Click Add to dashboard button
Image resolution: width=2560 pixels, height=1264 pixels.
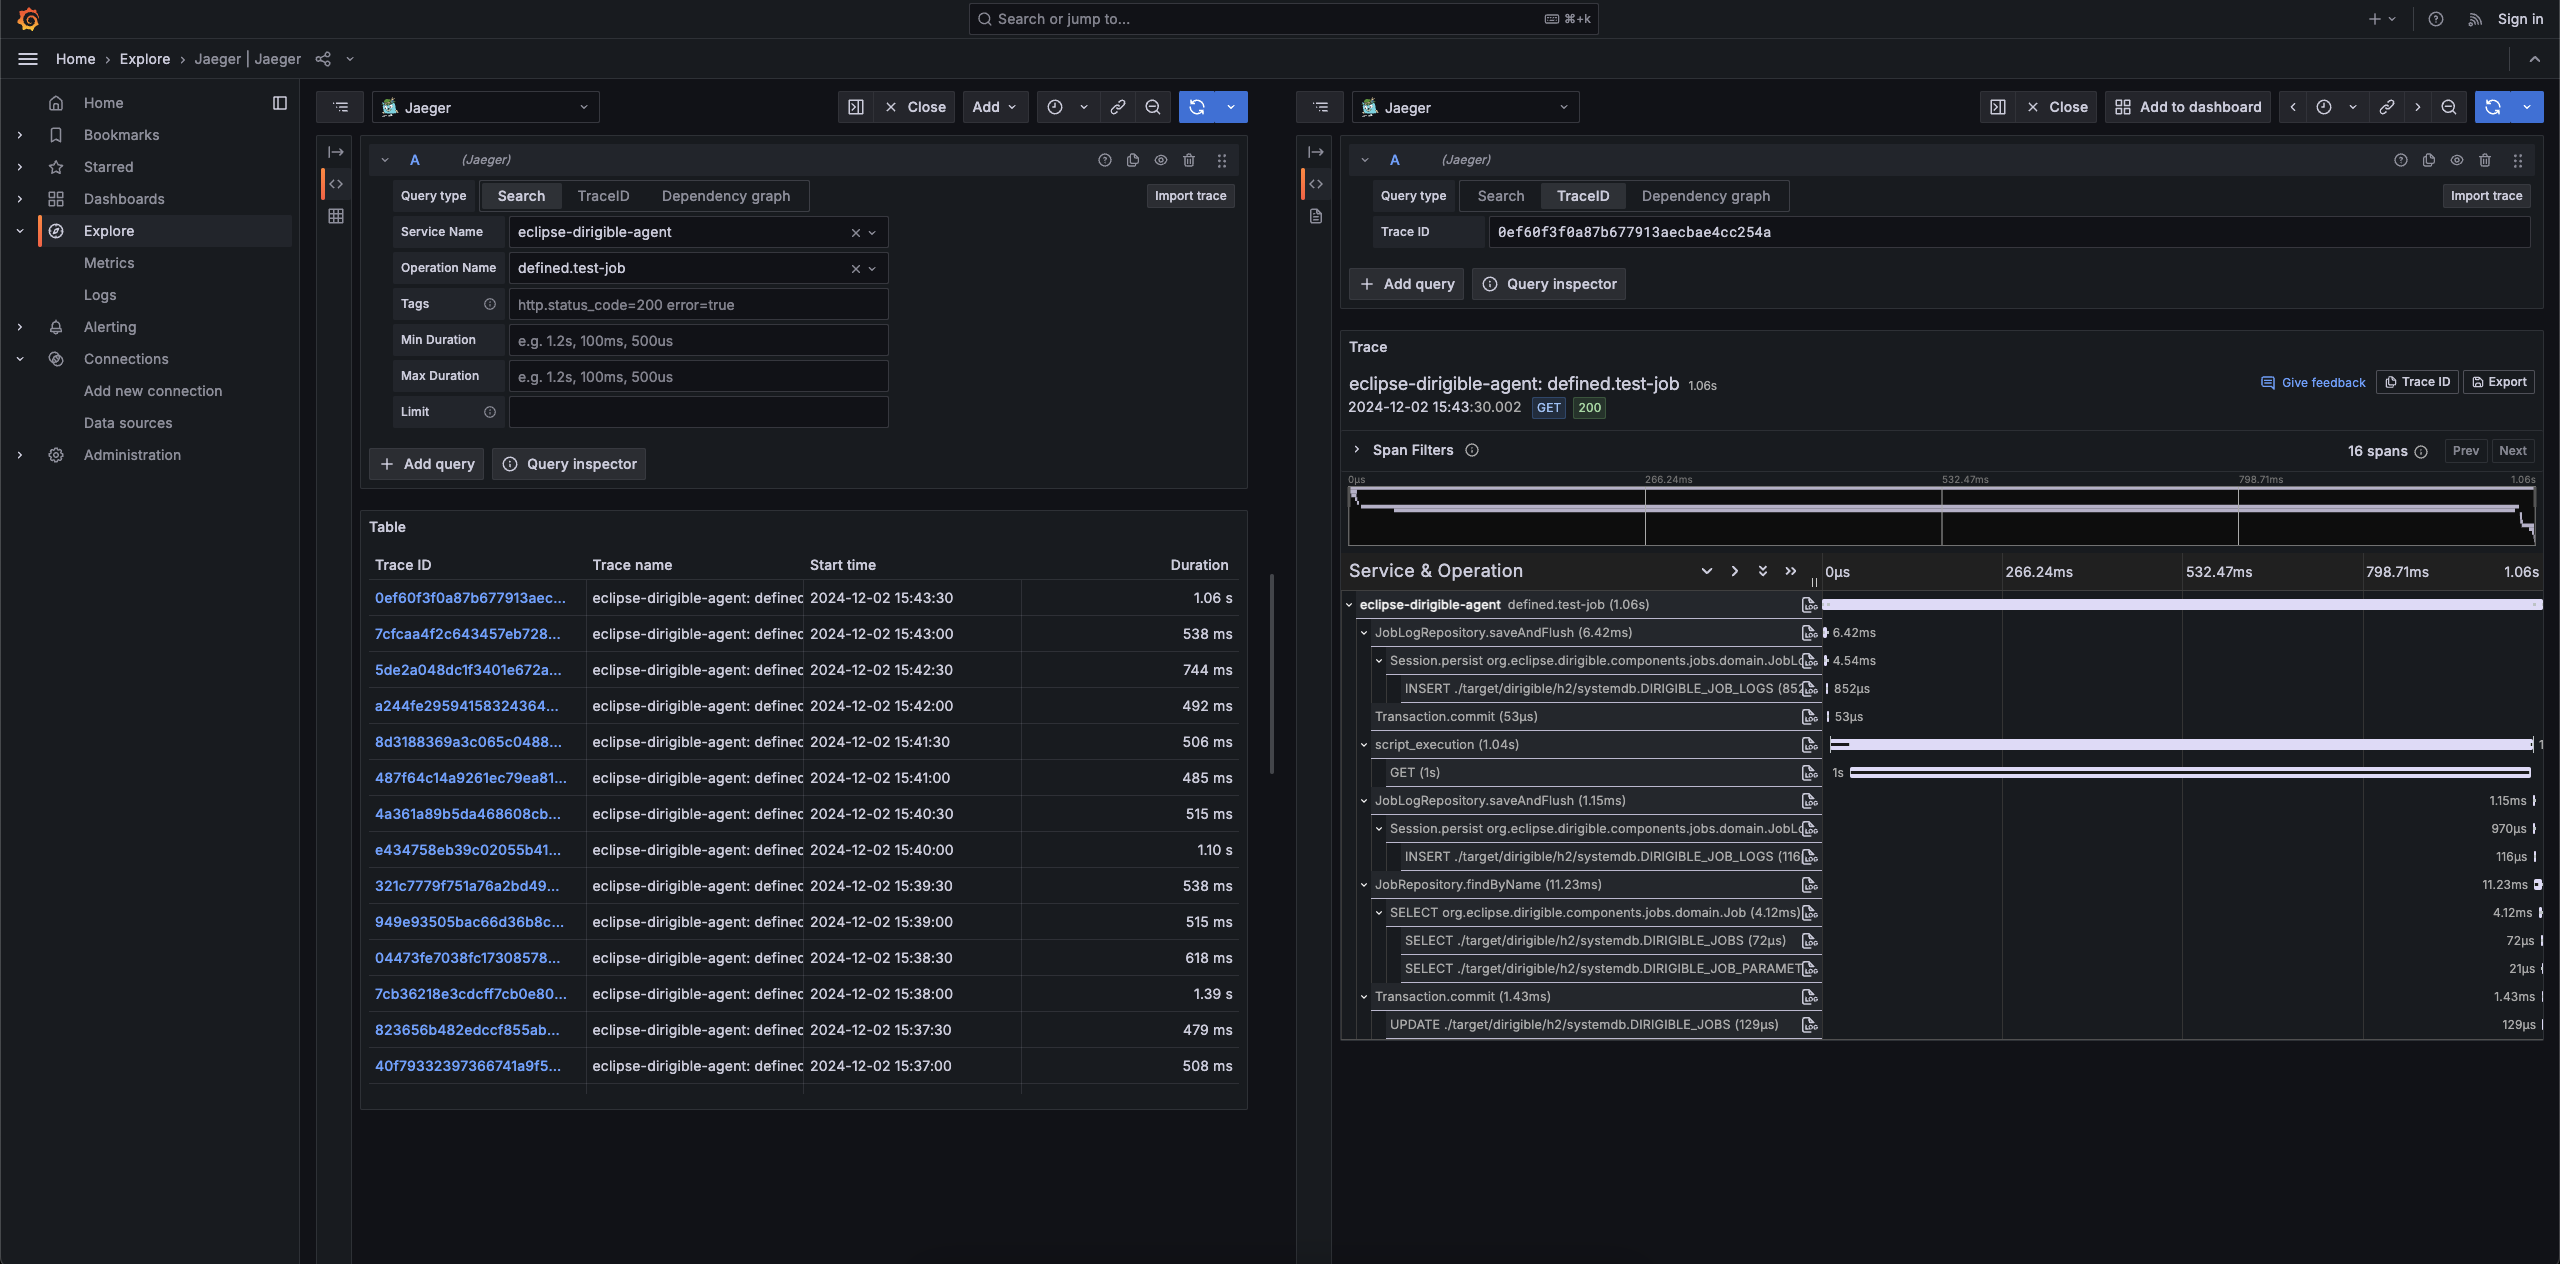tap(2188, 107)
